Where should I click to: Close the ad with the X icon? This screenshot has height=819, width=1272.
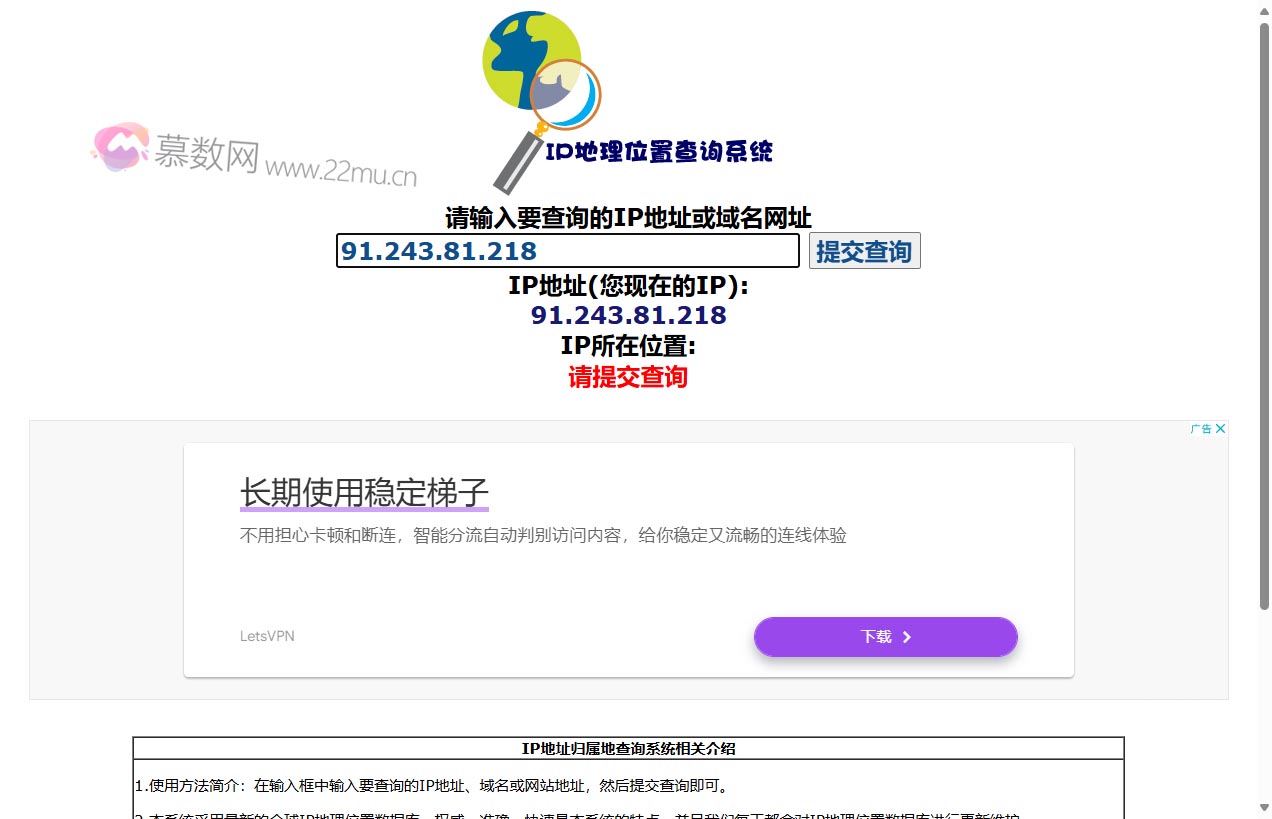click(1220, 429)
